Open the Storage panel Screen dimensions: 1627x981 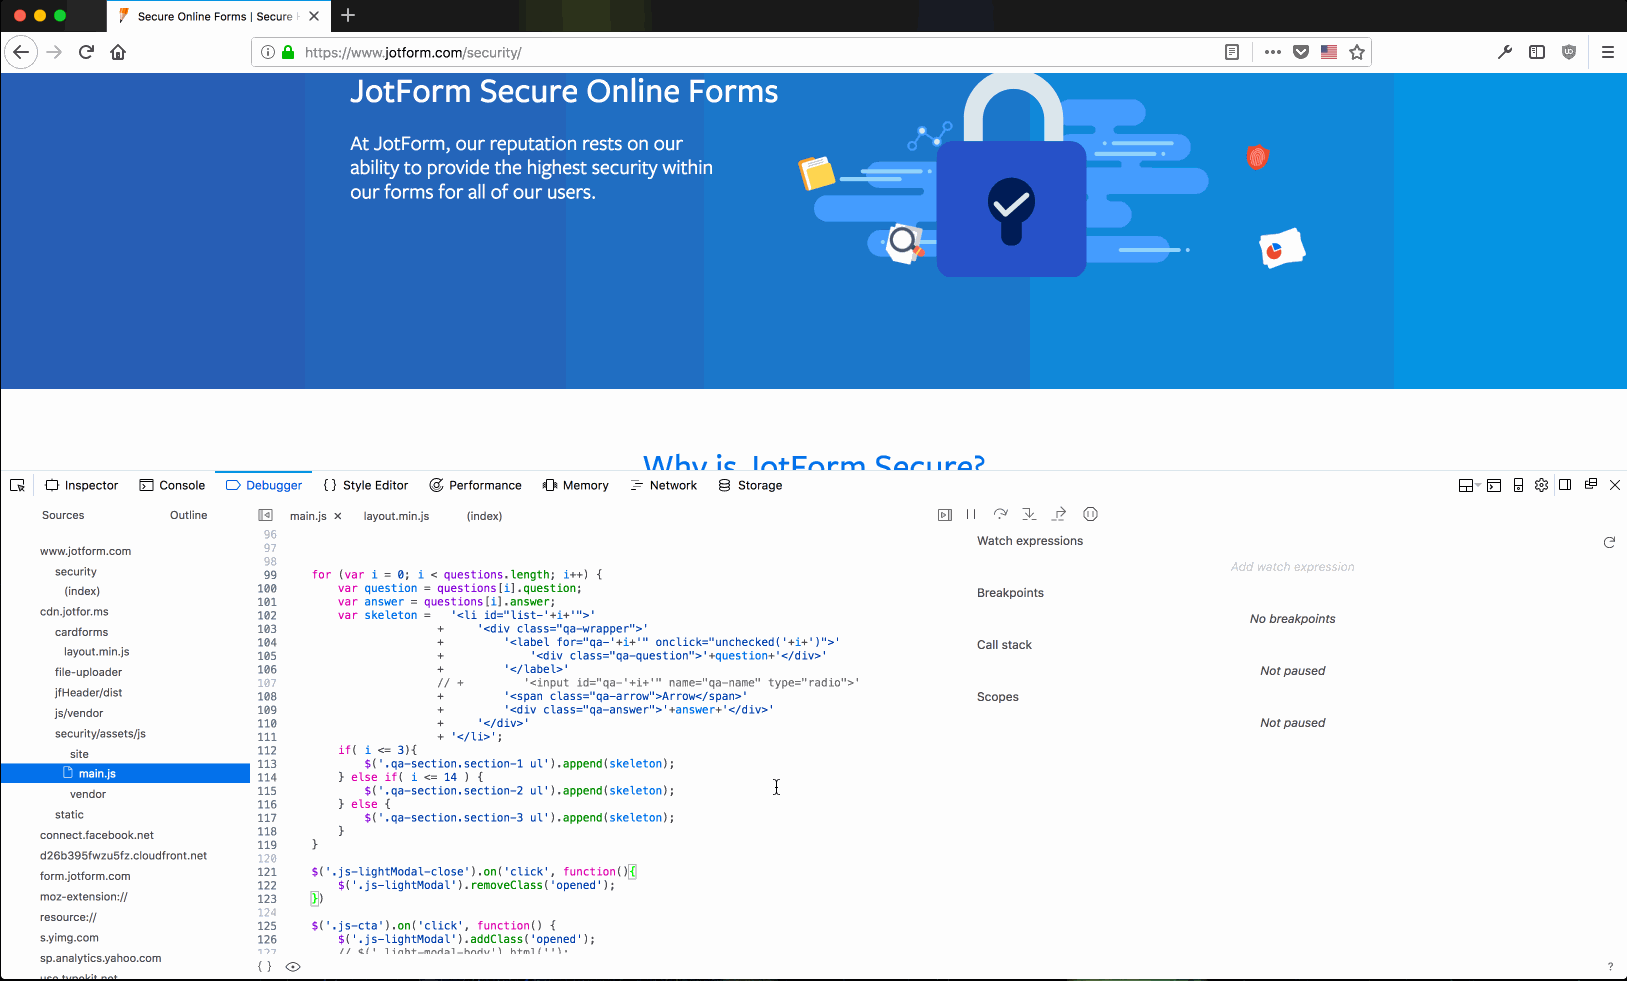(750, 485)
